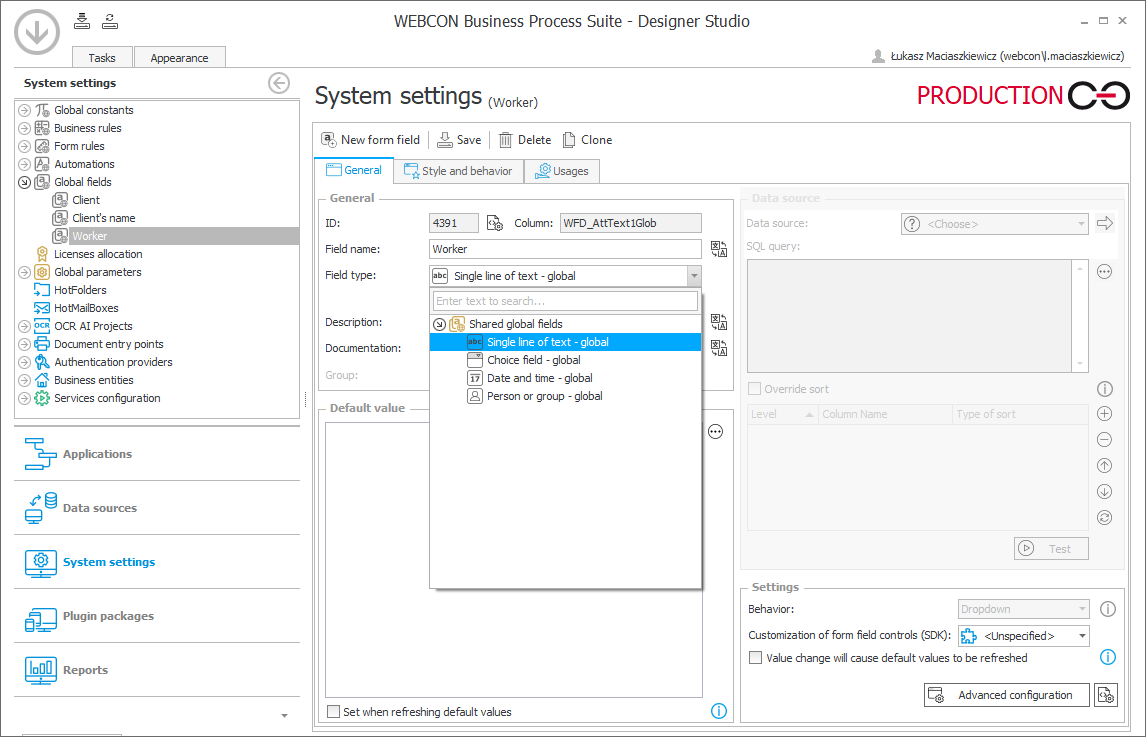Open the Reports section
Viewport: 1146px width, 737px height.
point(157,670)
